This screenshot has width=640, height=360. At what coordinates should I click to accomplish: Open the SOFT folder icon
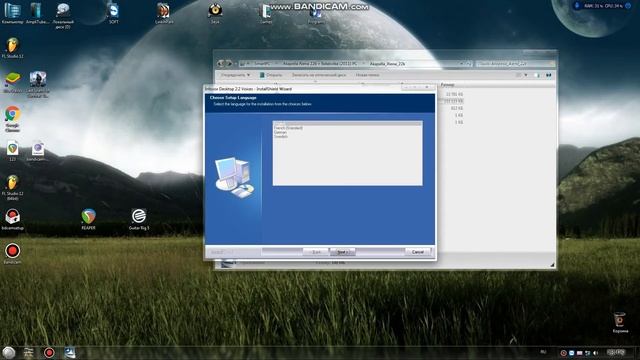(113, 13)
